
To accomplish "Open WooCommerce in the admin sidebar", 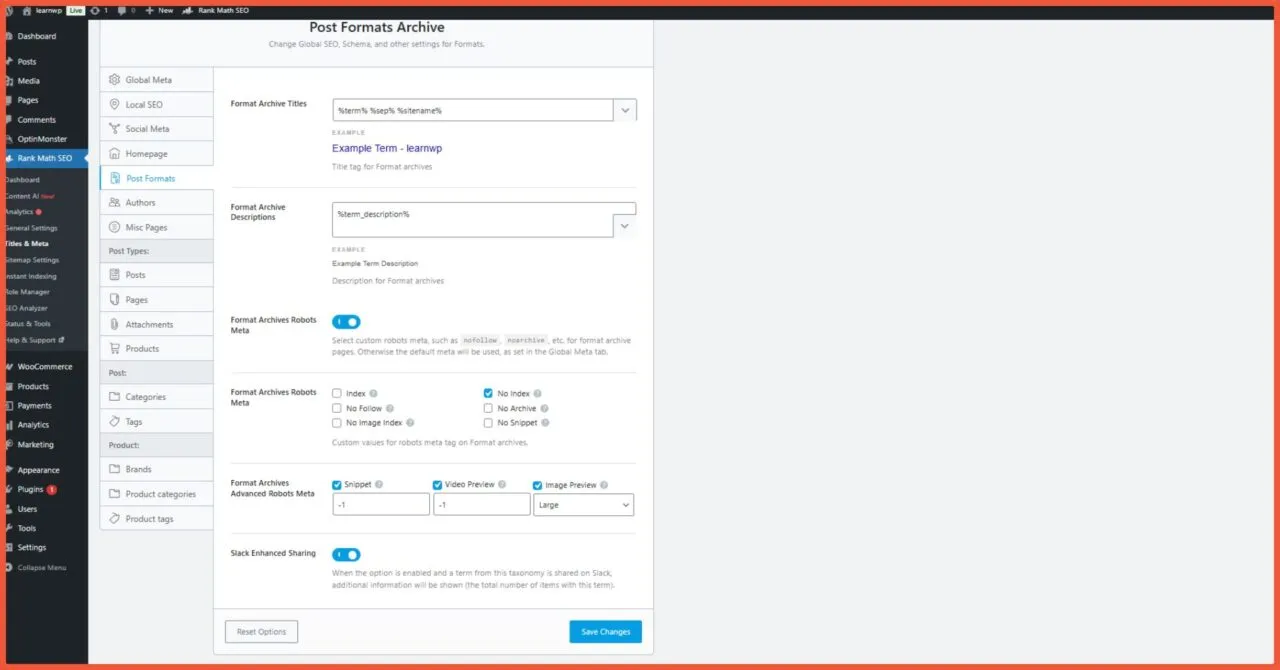I will (x=45, y=367).
